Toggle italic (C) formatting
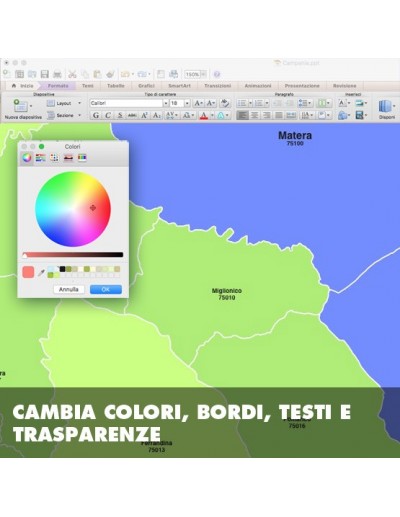Viewport: 400px width, 517px height. click(108, 115)
